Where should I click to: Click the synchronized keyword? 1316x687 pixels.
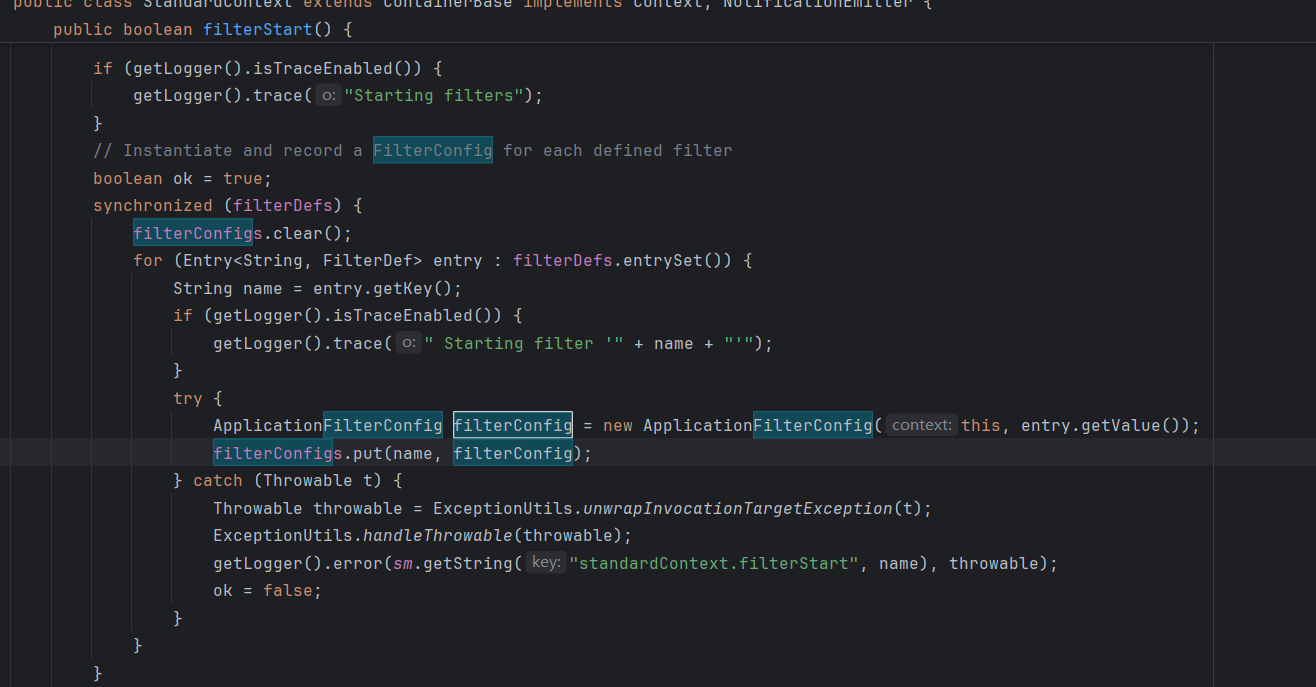(x=152, y=205)
